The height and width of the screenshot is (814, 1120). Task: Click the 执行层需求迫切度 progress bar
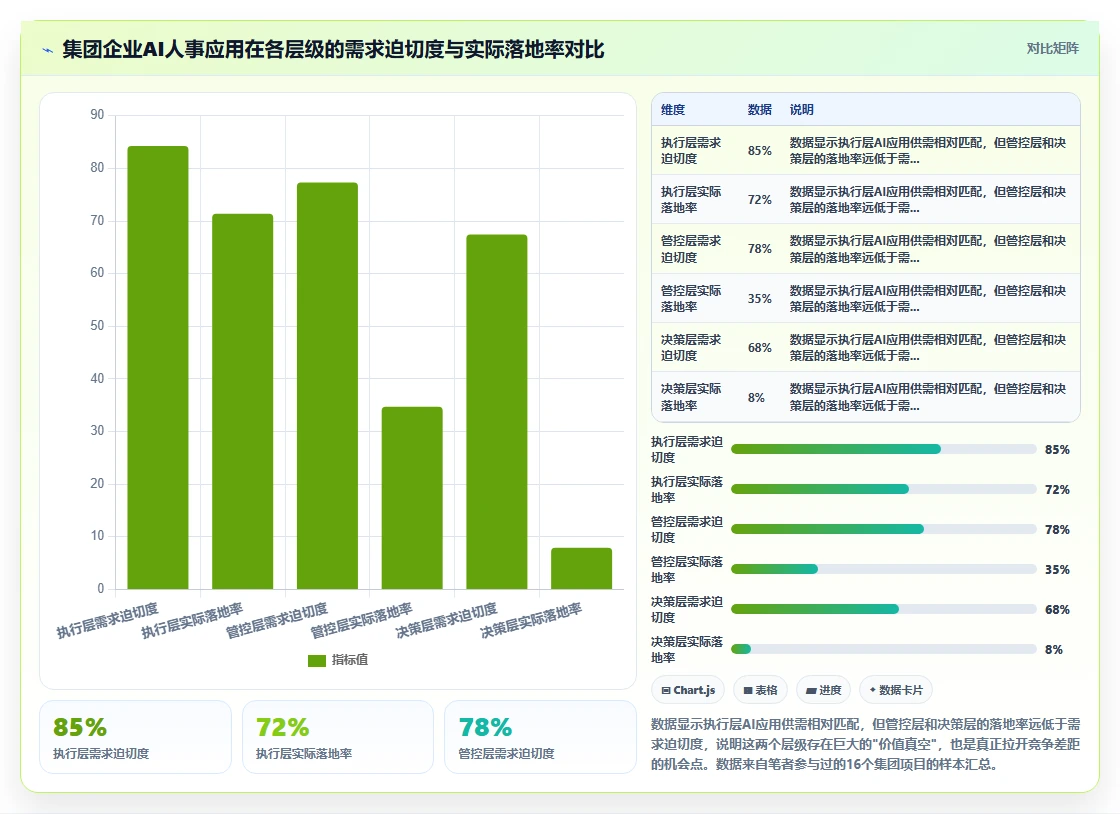coord(884,449)
